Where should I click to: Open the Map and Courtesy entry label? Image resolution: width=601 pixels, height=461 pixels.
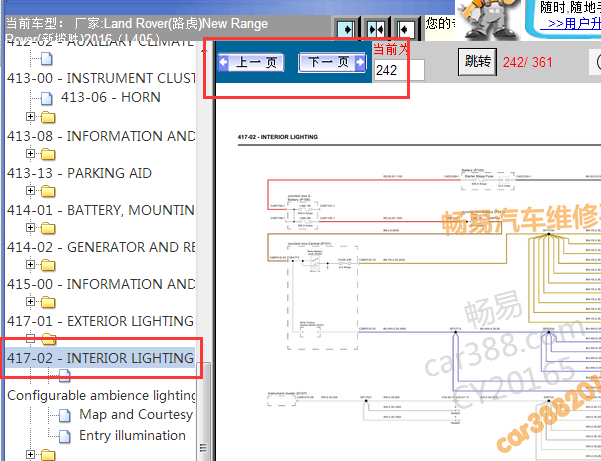136,415
